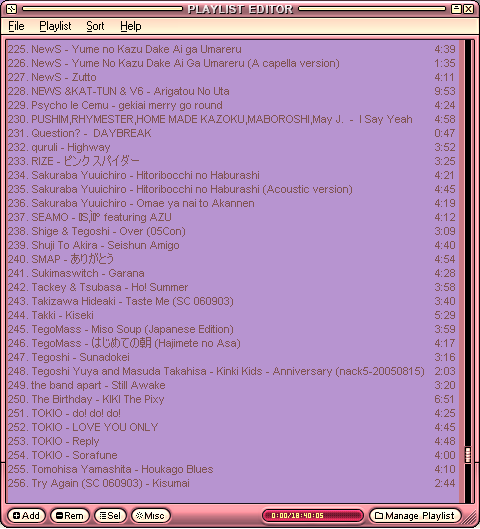Click the playlist time display 0:00/18:40:05
The height and width of the screenshot is (529, 480).
point(313,516)
